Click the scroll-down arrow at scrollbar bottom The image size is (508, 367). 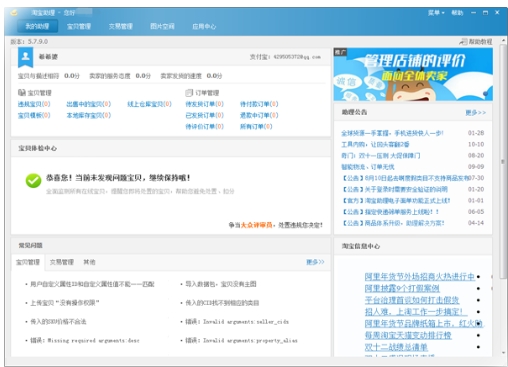point(503,353)
